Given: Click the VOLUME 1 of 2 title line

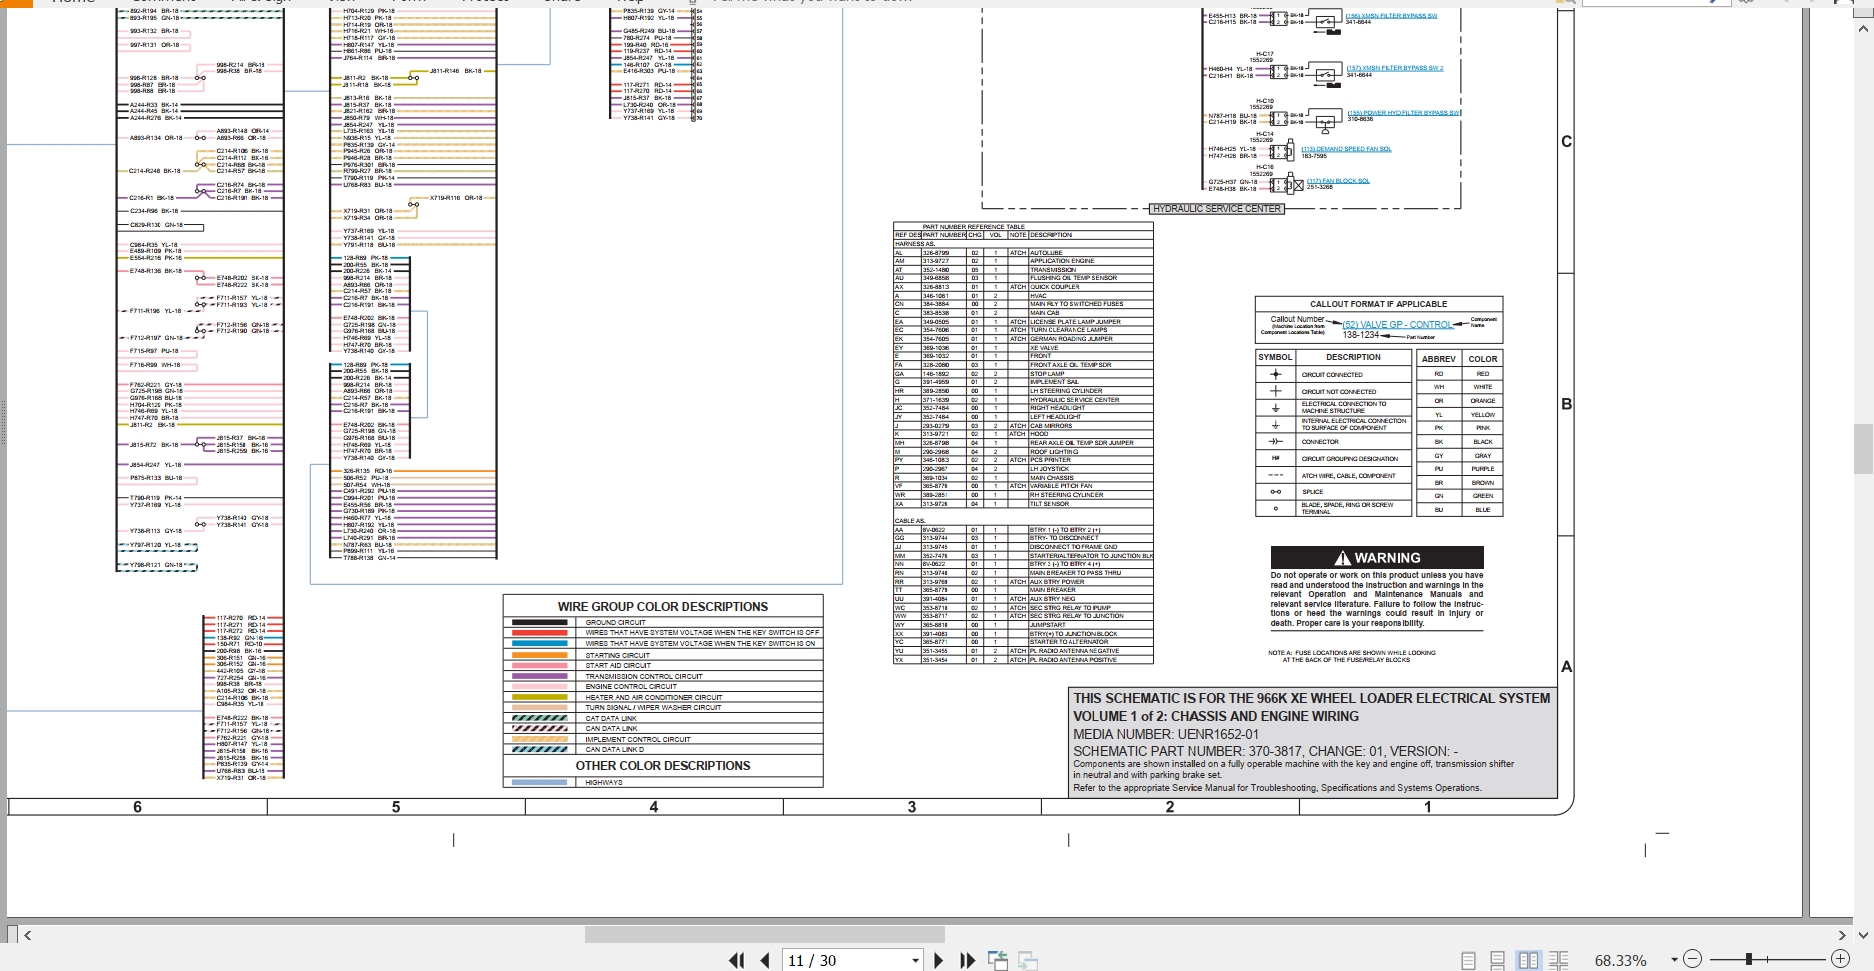Looking at the screenshot, I should click(x=1216, y=716).
